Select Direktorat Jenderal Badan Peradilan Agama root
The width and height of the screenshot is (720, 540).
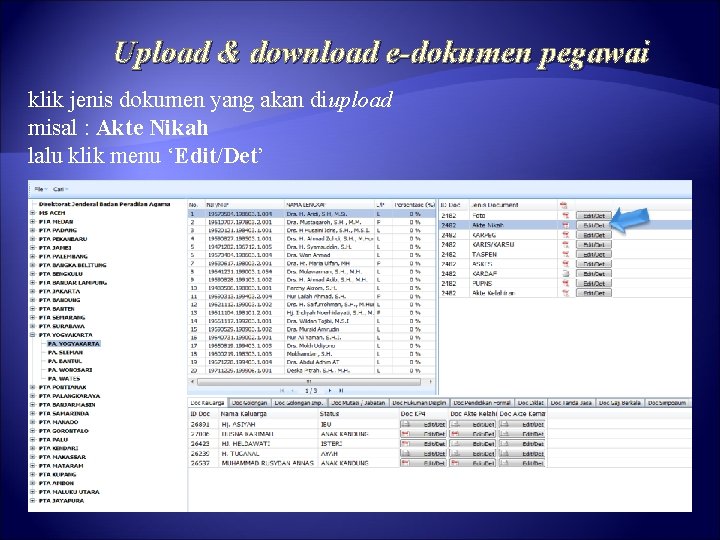coord(105,204)
